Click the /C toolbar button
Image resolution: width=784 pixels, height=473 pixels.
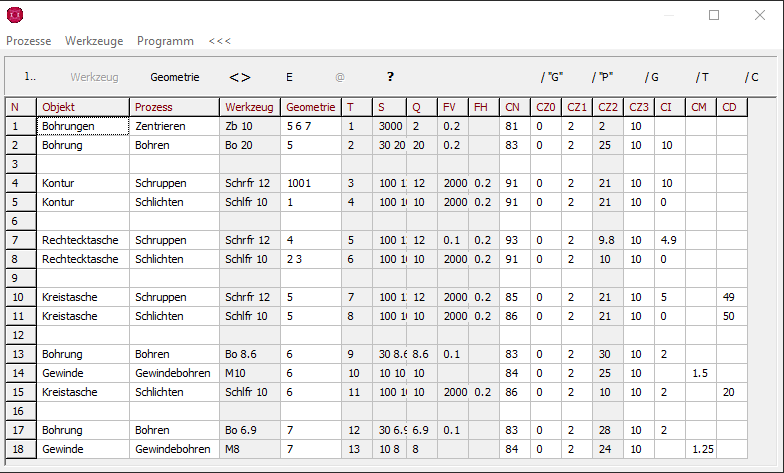752,77
